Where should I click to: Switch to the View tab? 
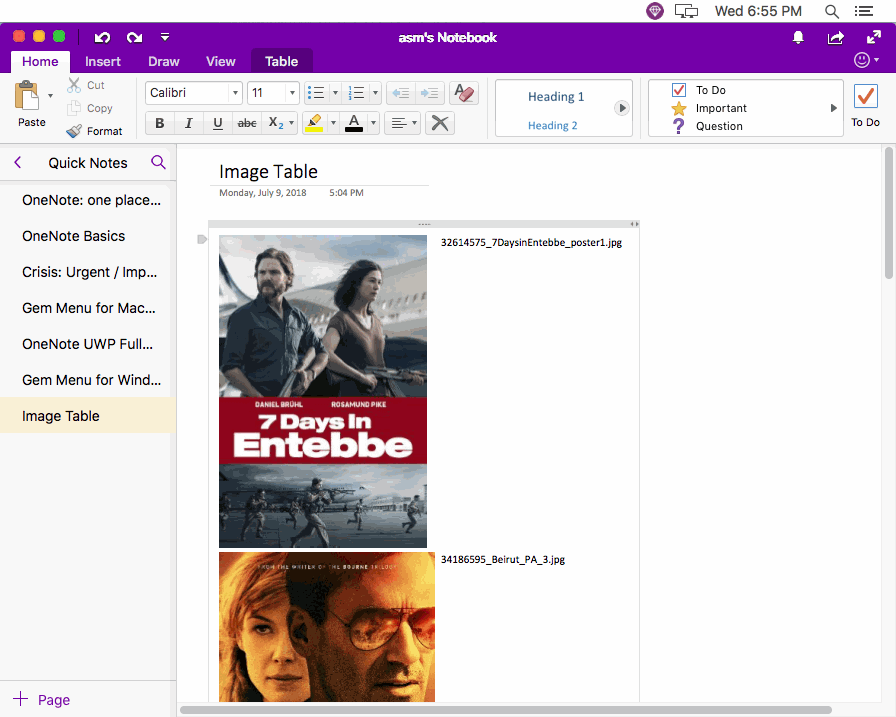point(221,61)
